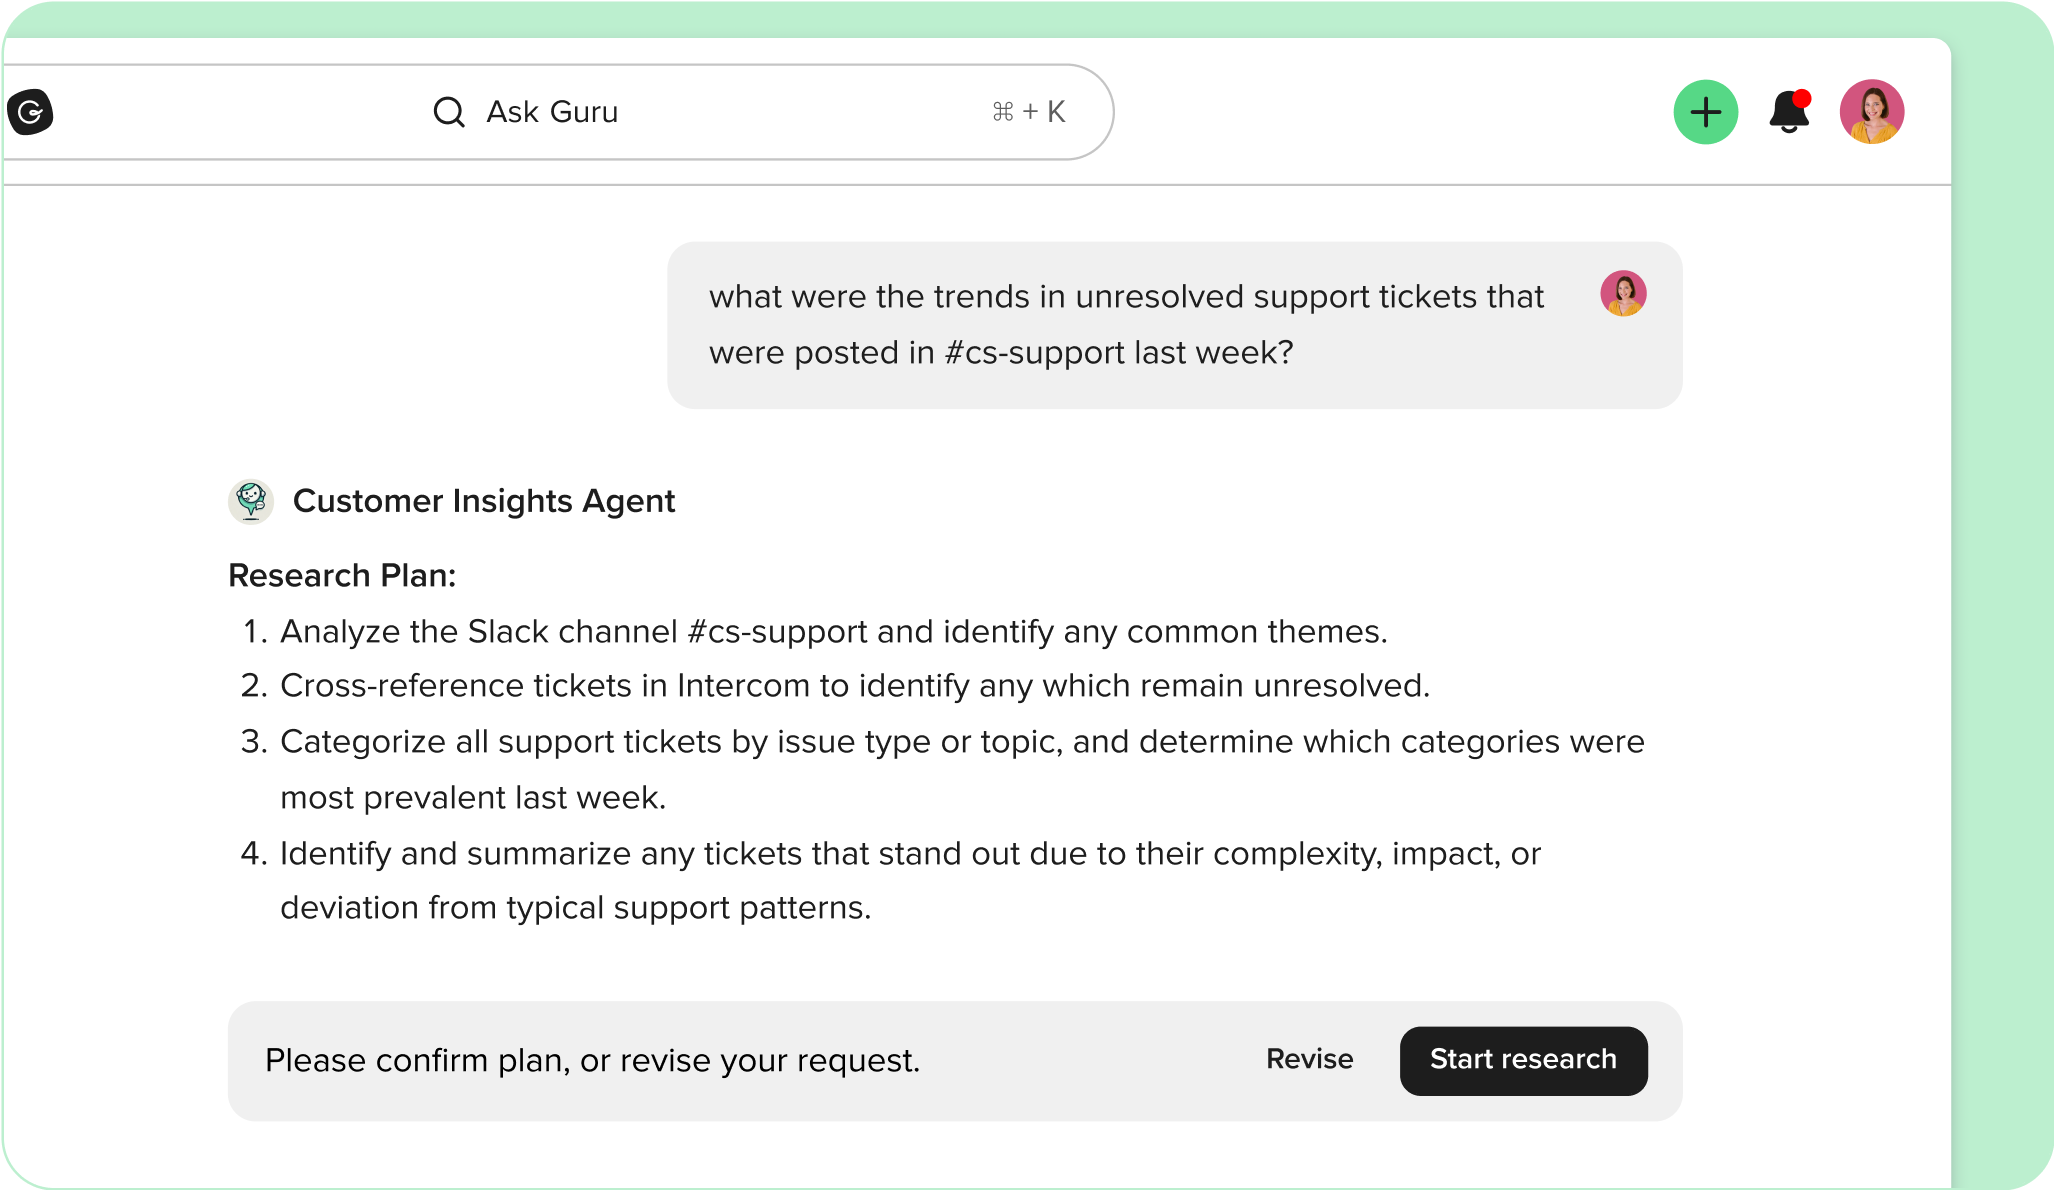The width and height of the screenshot is (2054, 1190).
Task: Click the search magnifier icon
Action: click(x=449, y=112)
